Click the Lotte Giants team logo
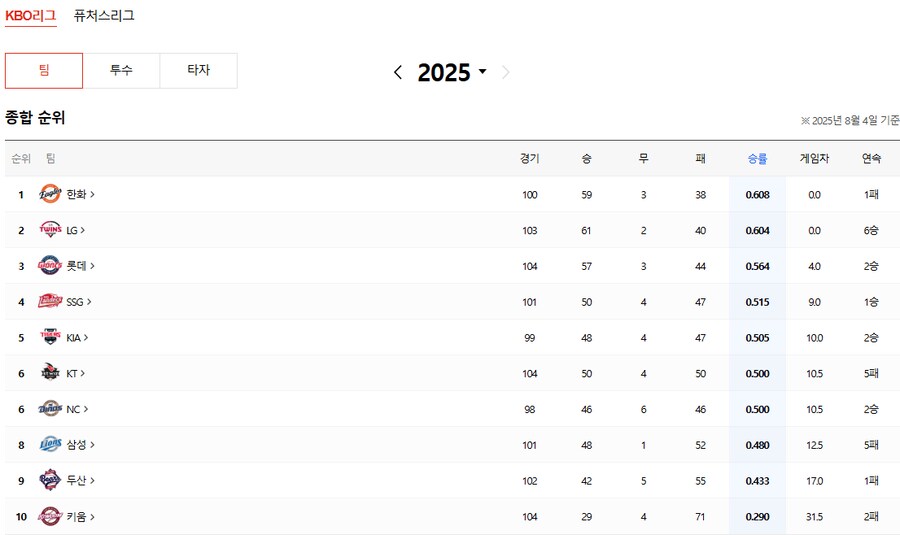The height and width of the screenshot is (535, 900). [50, 265]
